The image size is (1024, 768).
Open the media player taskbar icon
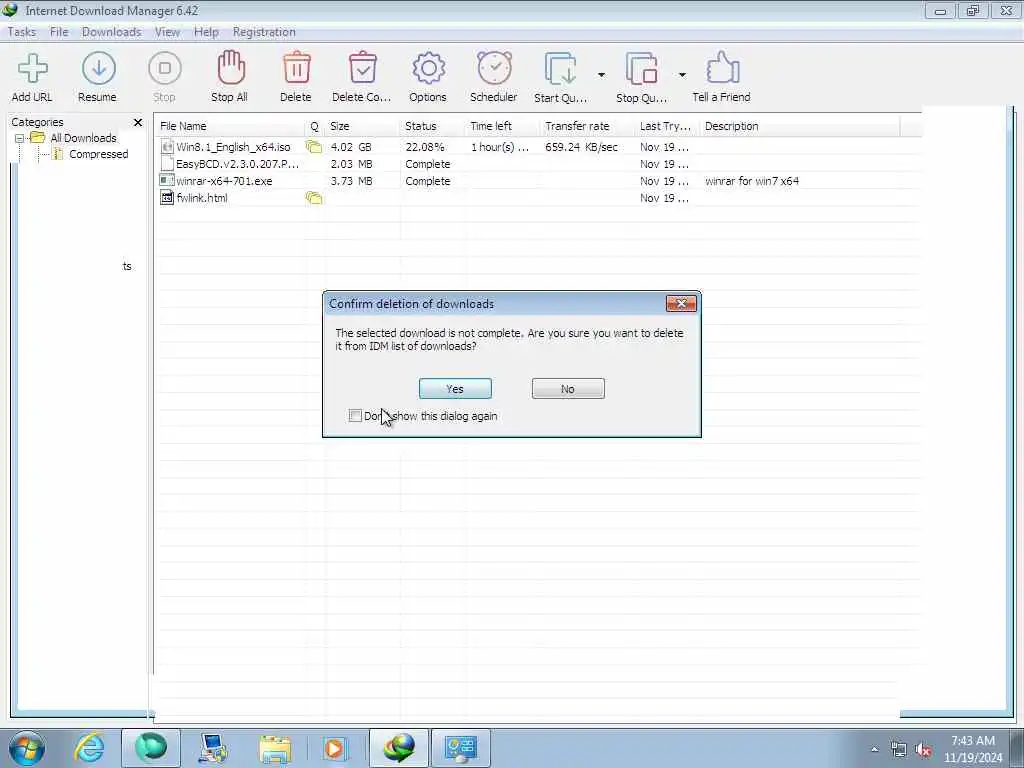[x=334, y=748]
